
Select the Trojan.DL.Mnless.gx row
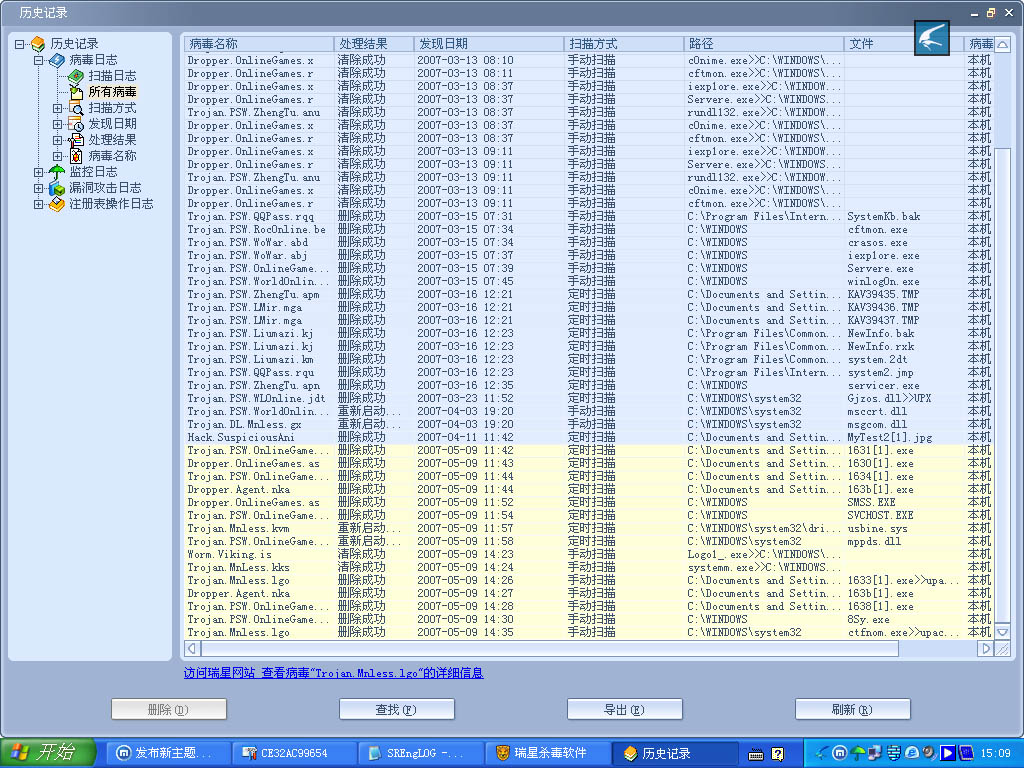588,424
